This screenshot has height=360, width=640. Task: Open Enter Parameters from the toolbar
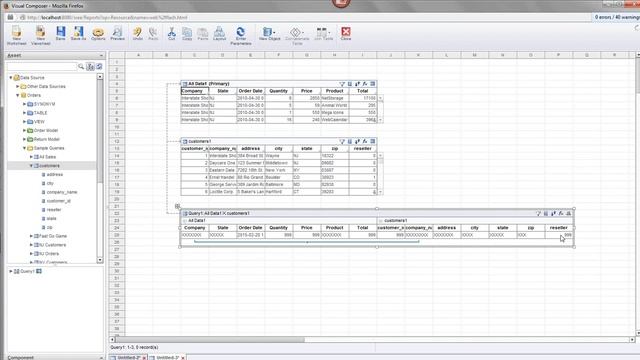coord(241,36)
